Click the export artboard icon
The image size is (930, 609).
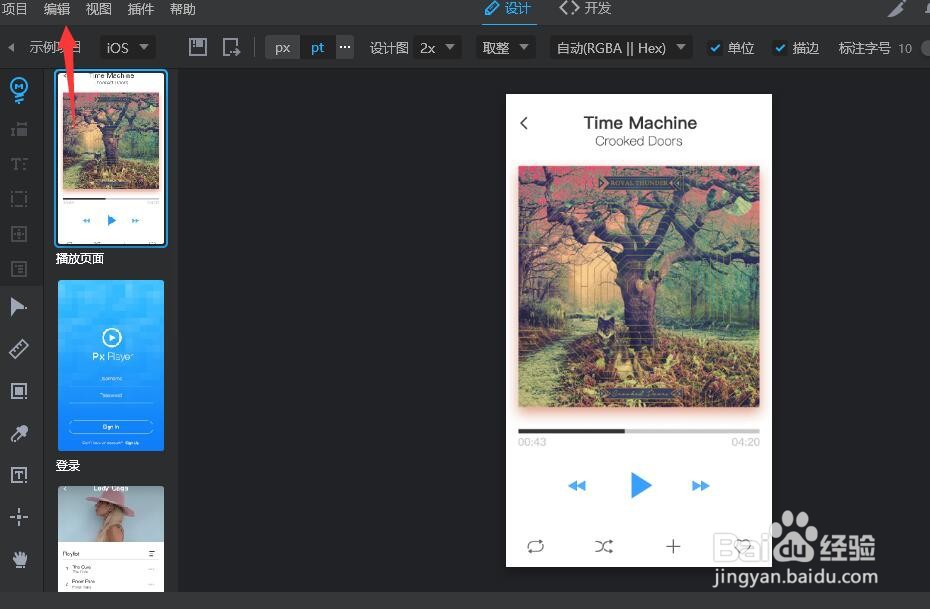click(x=231, y=47)
